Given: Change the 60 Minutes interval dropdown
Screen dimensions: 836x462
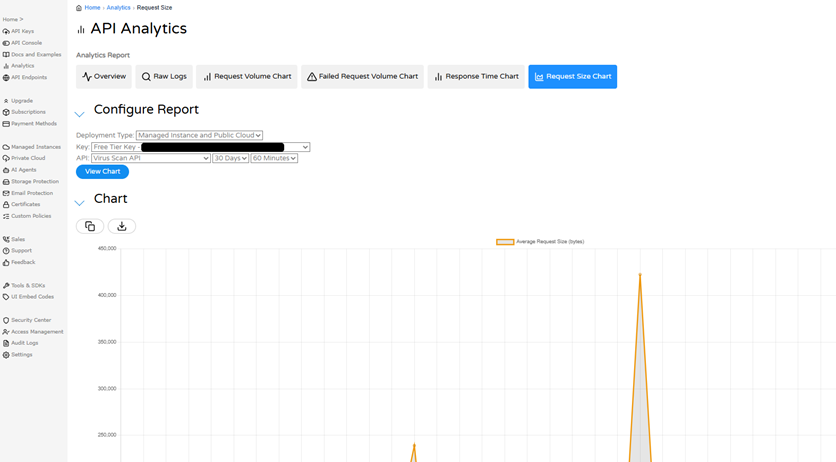Looking at the screenshot, I should click(274, 158).
